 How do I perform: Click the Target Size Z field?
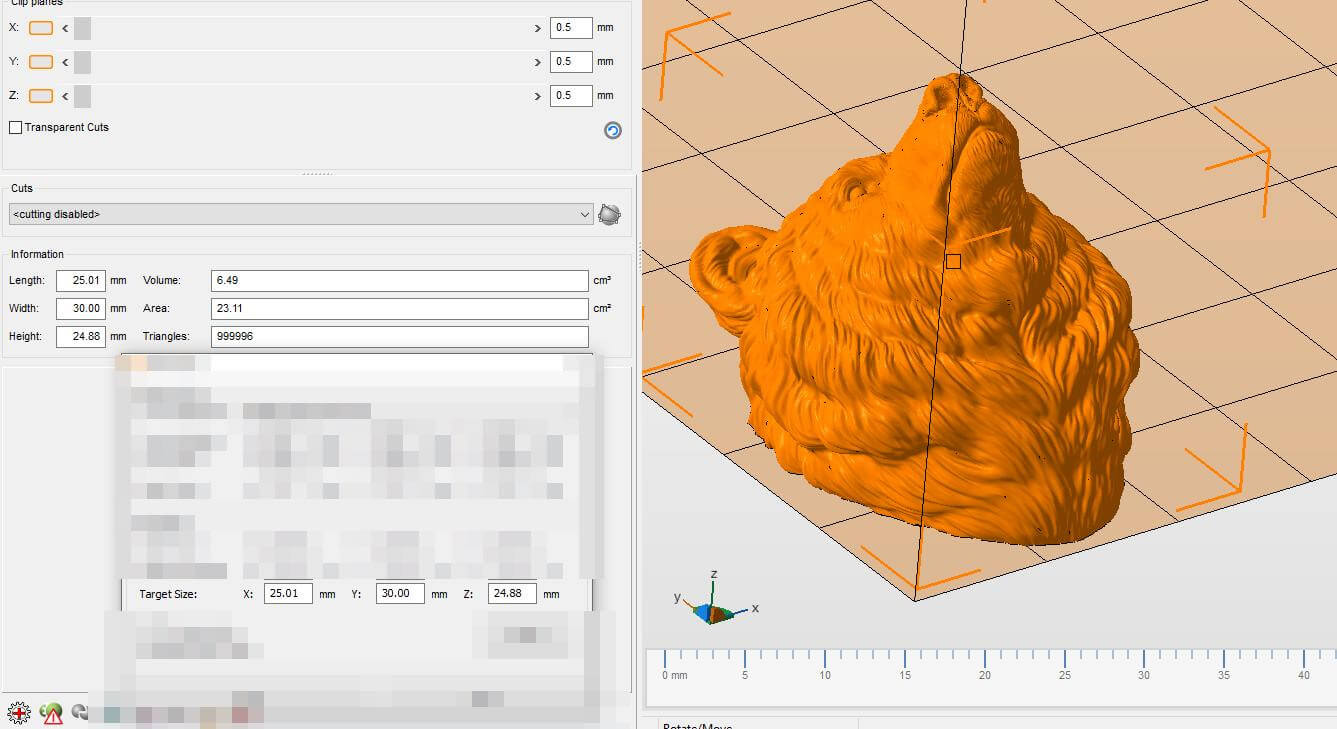pos(512,594)
